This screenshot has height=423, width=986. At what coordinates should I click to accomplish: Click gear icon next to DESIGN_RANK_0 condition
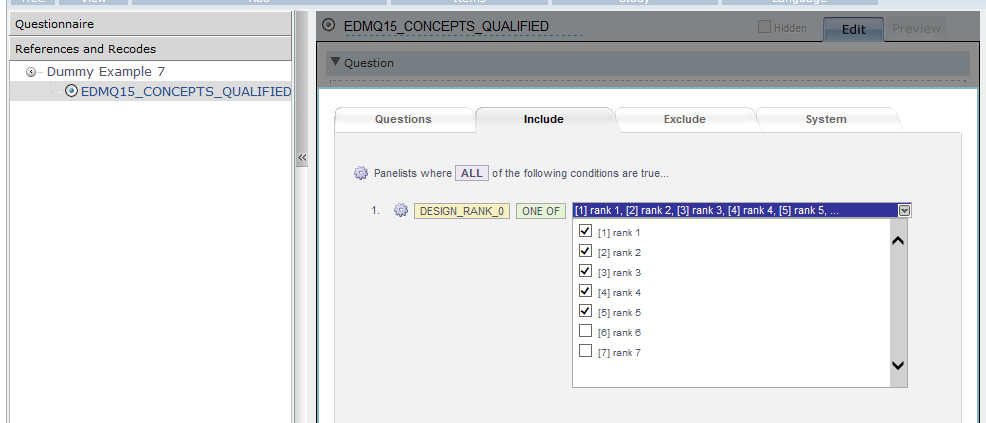tap(401, 211)
